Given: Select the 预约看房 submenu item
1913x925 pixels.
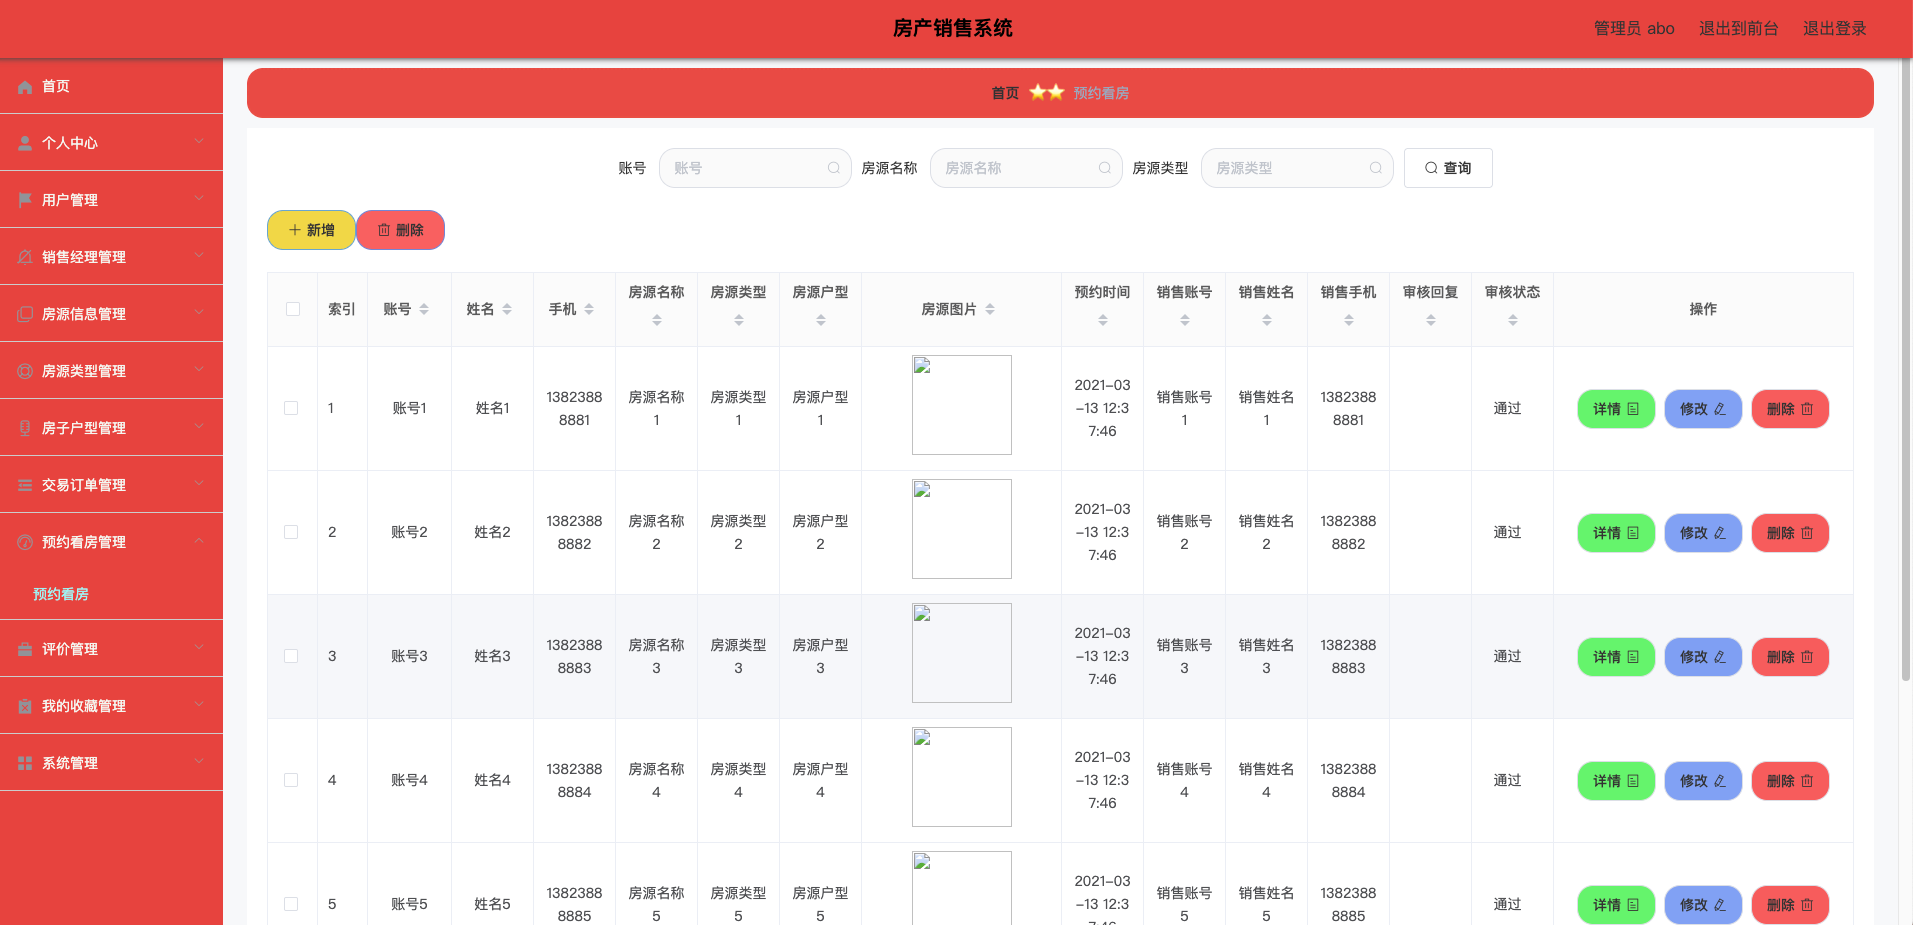Looking at the screenshot, I should click(111, 594).
